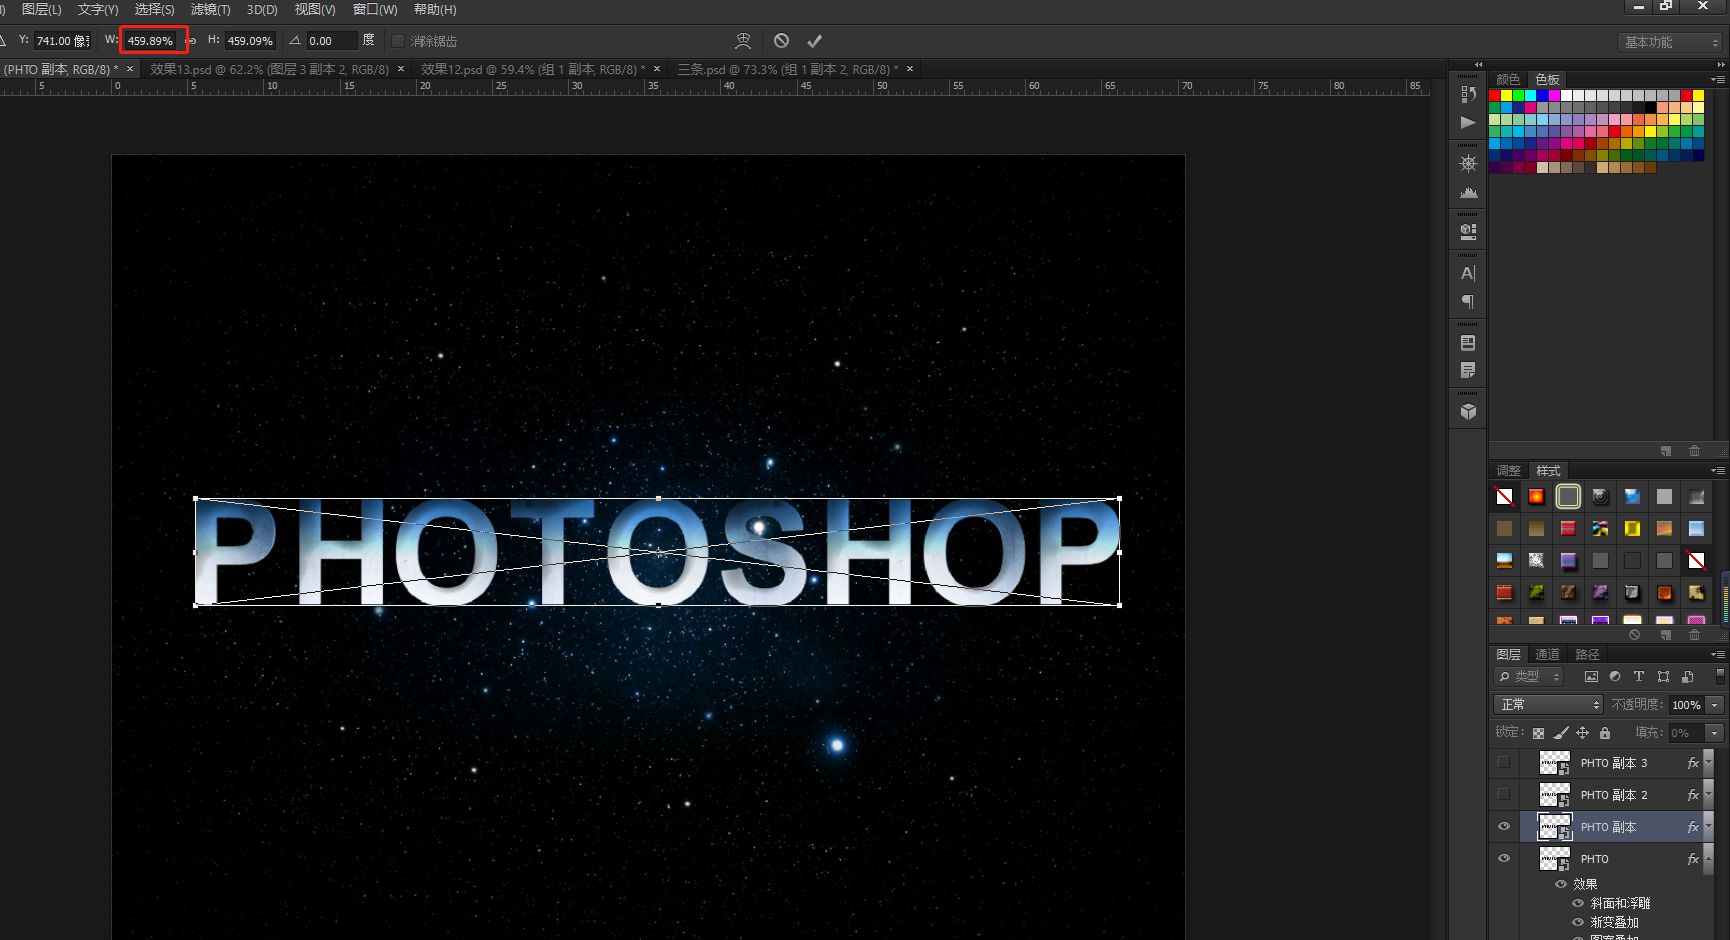Viewport: 1730px width, 940px height.
Task: Open the Paragraph panel icon
Action: (1468, 302)
